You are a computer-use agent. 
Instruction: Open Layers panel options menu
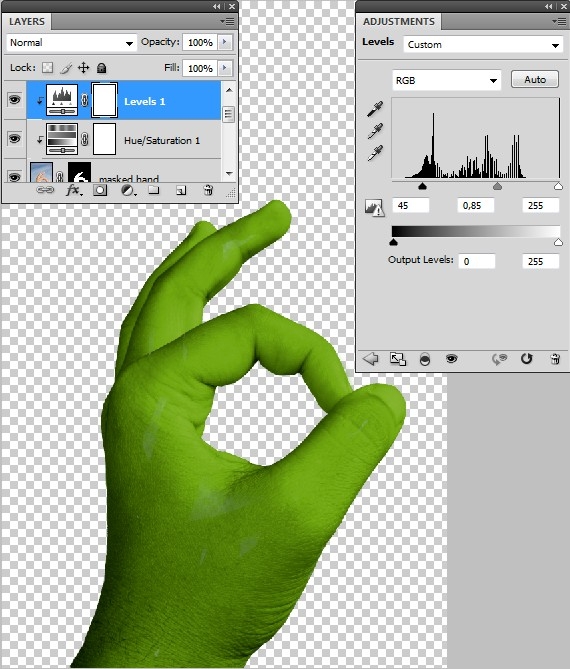click(x=227, y=21)
